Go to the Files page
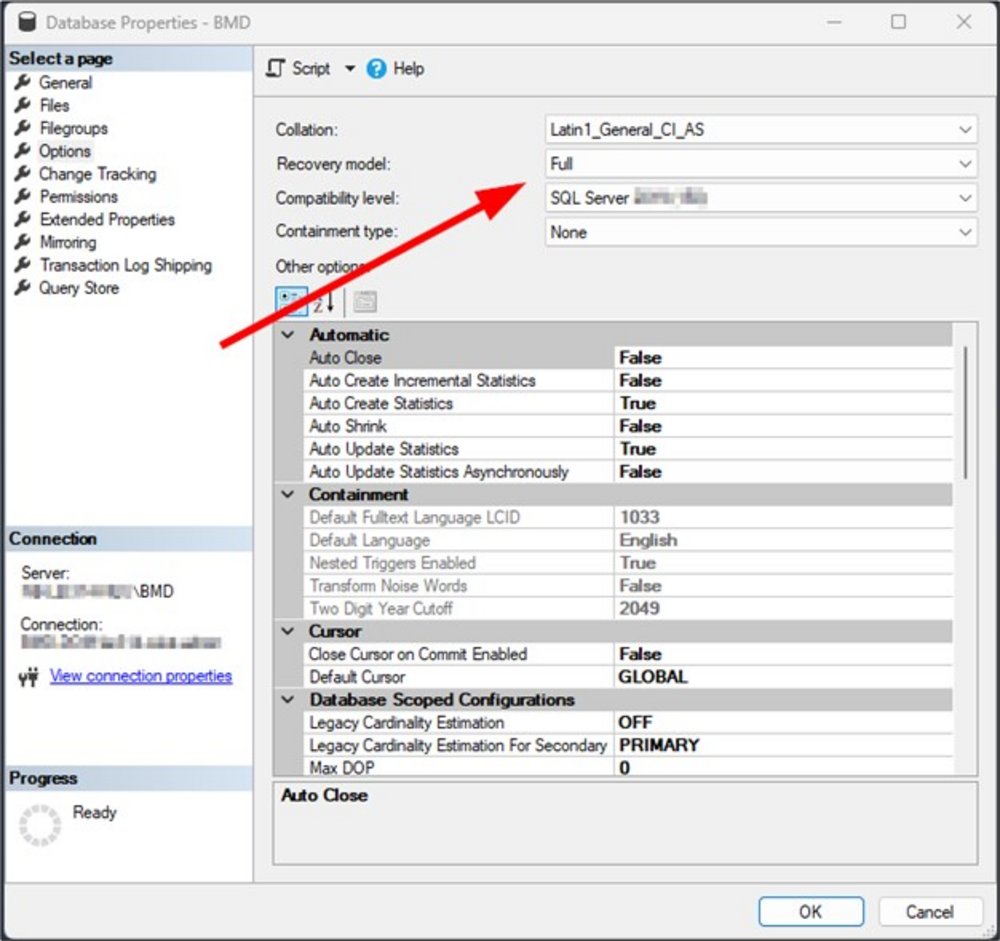This screenshot has width=1000, height=941. point(54,105)
